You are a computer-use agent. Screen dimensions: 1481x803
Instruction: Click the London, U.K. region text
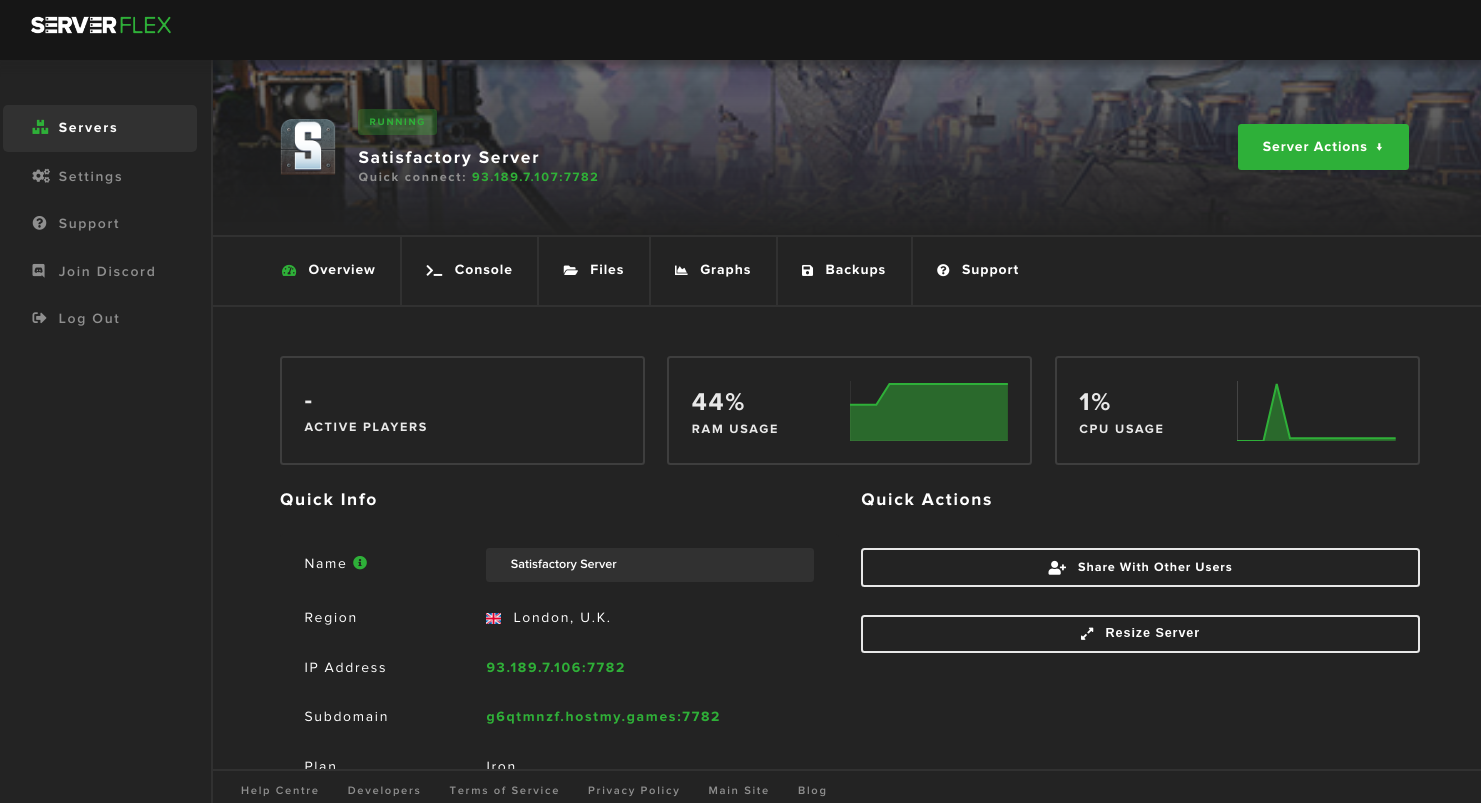[x=562, y=618]
